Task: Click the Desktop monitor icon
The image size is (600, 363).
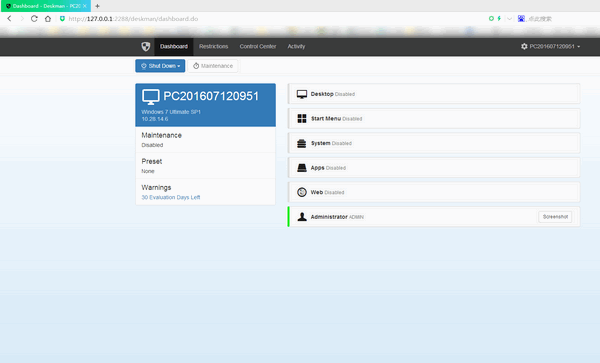Action: [x=302, y=94]
